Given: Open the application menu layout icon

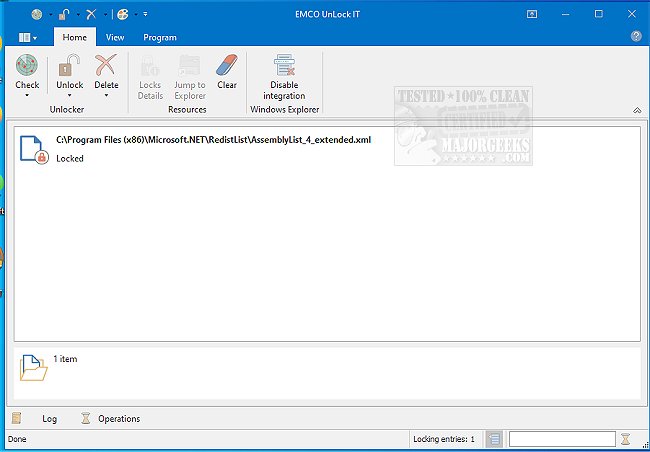Looking at the screenshot, I should (27, 38).
